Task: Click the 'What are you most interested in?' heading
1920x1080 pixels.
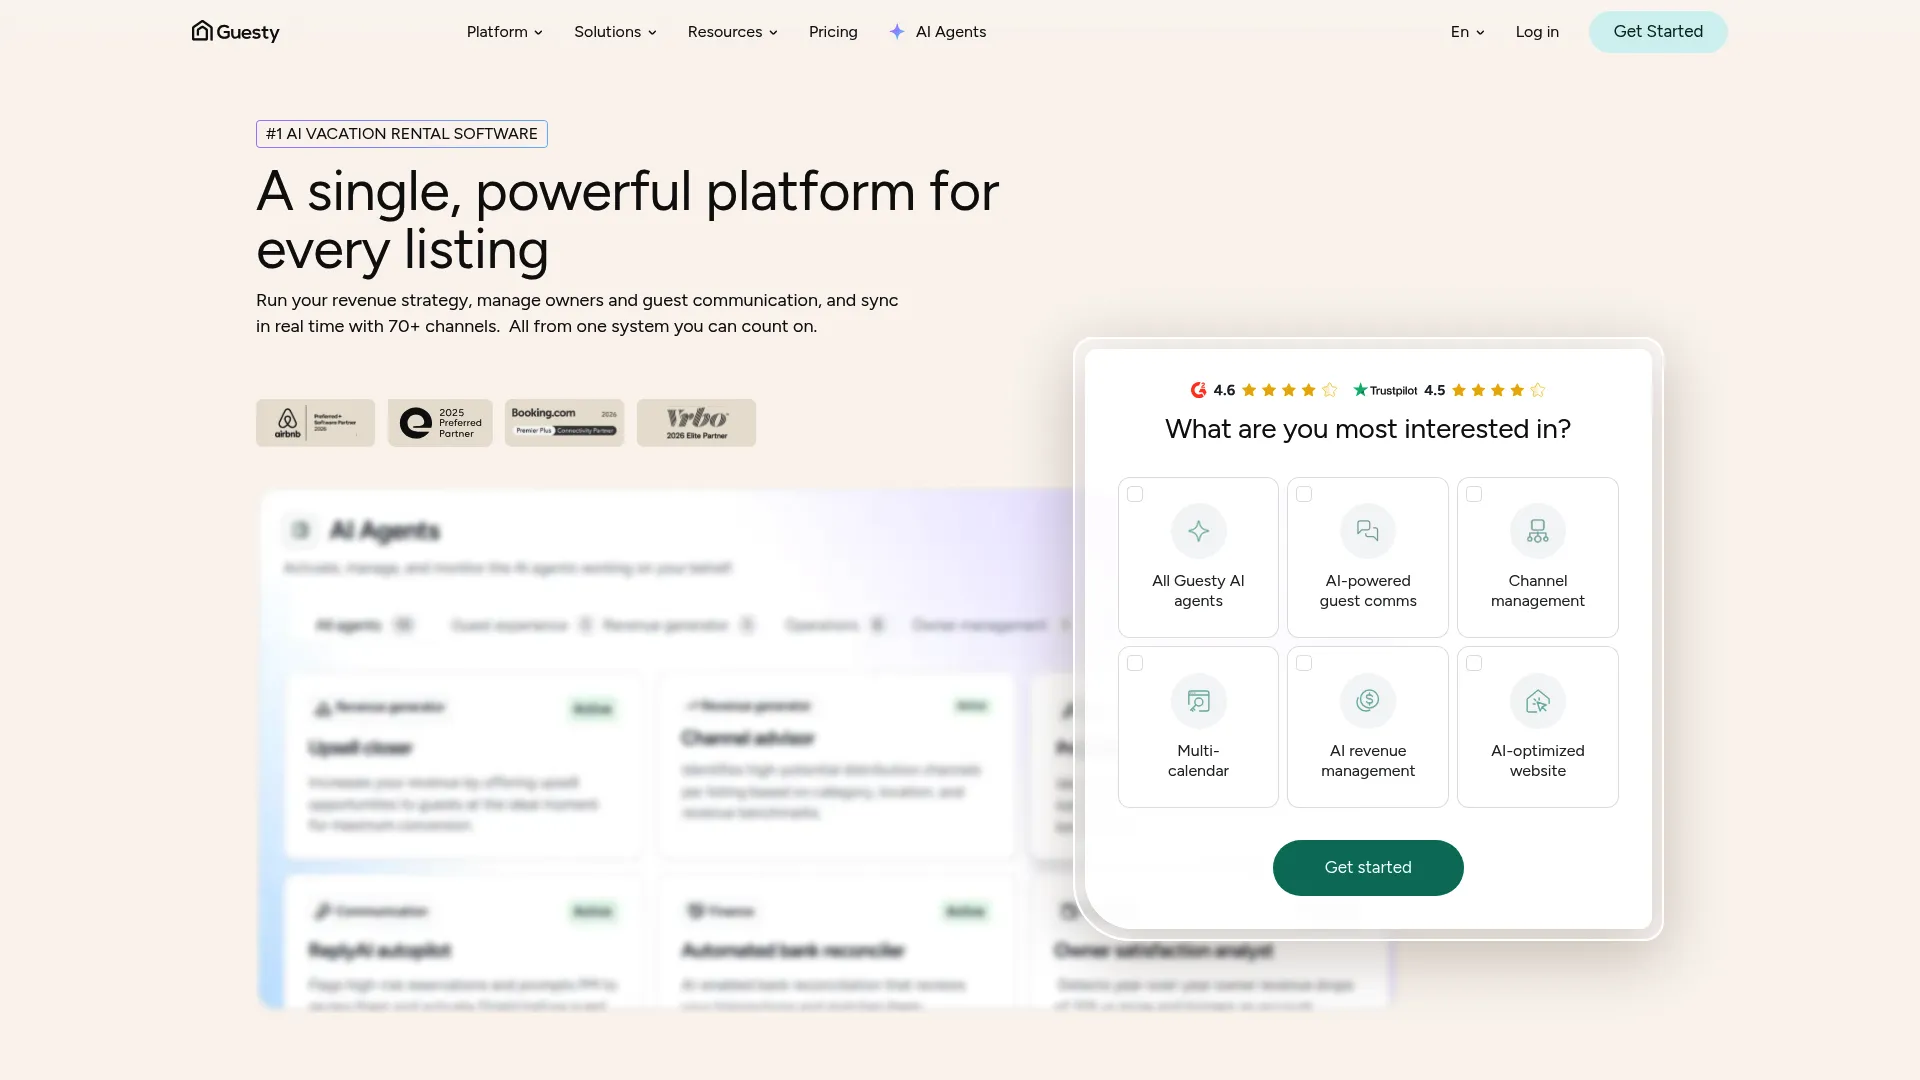Action: click(x=1368, y=429)
